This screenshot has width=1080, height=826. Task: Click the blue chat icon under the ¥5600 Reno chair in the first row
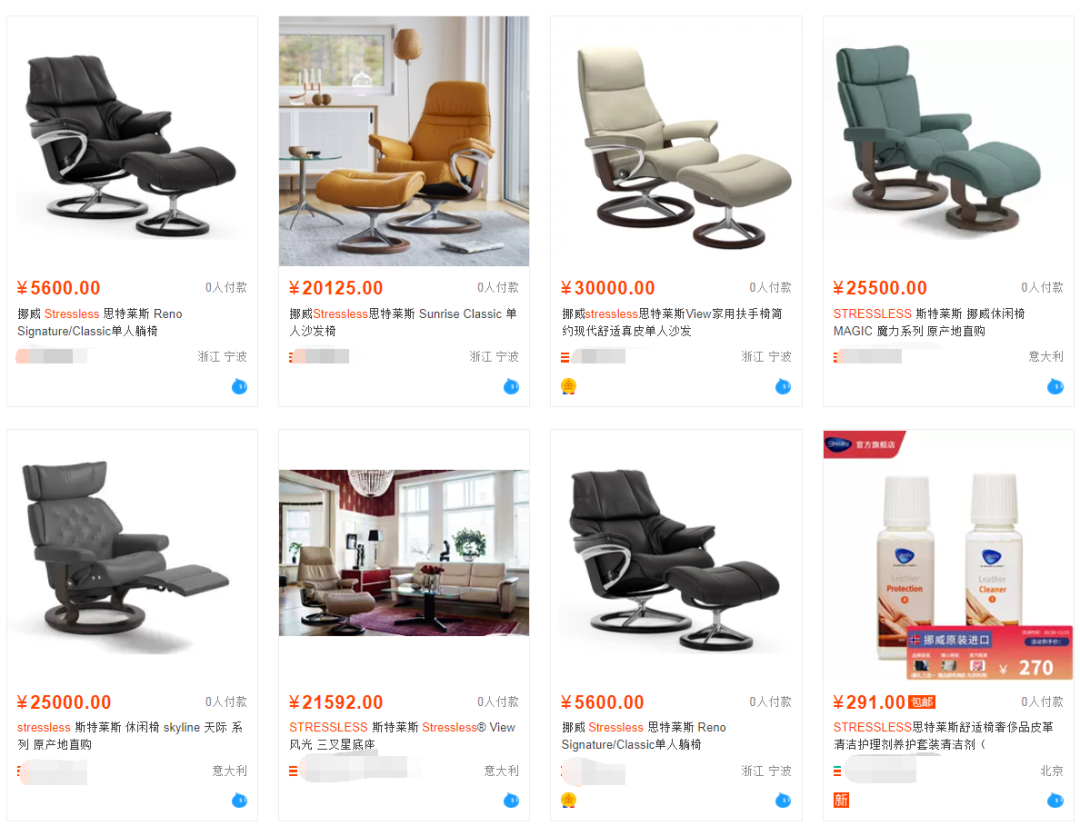click(x=239, y=386)
